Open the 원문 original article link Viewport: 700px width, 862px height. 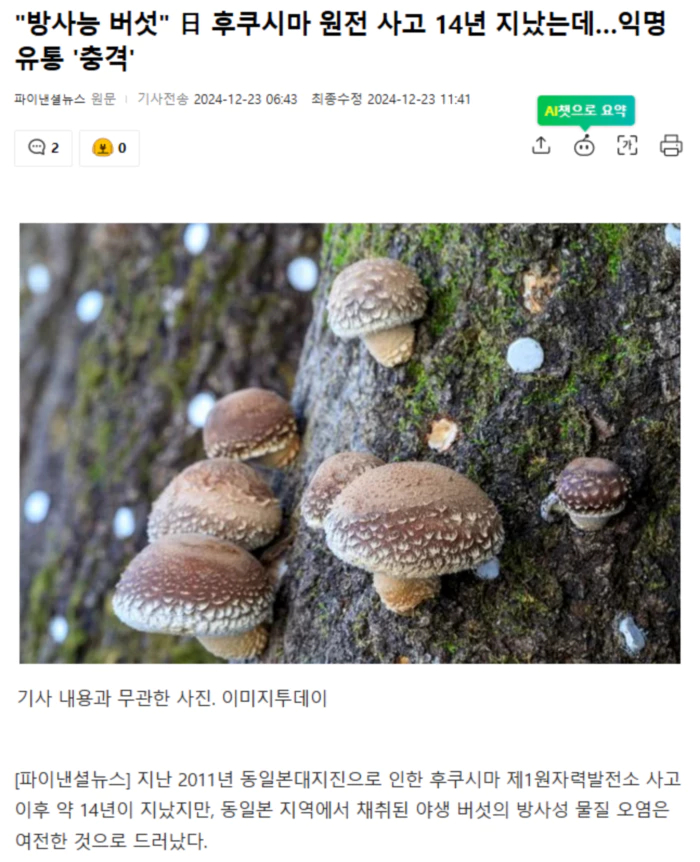point(103,99)
